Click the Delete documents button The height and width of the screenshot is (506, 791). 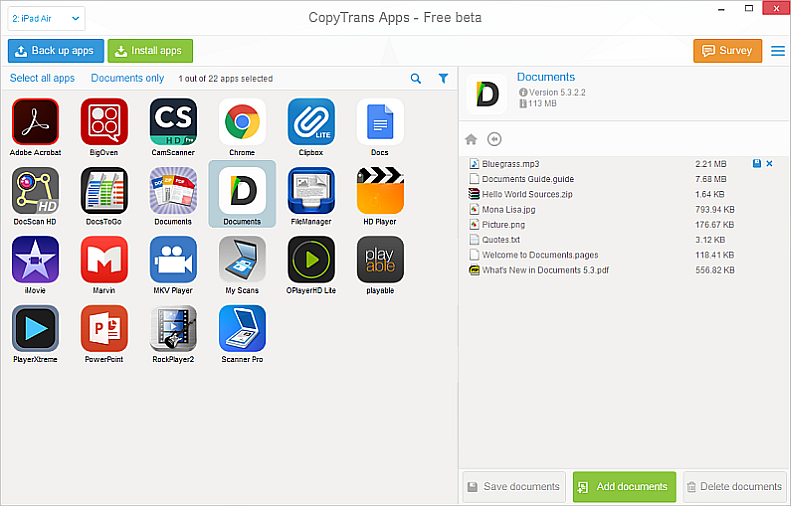click(734, 487)
